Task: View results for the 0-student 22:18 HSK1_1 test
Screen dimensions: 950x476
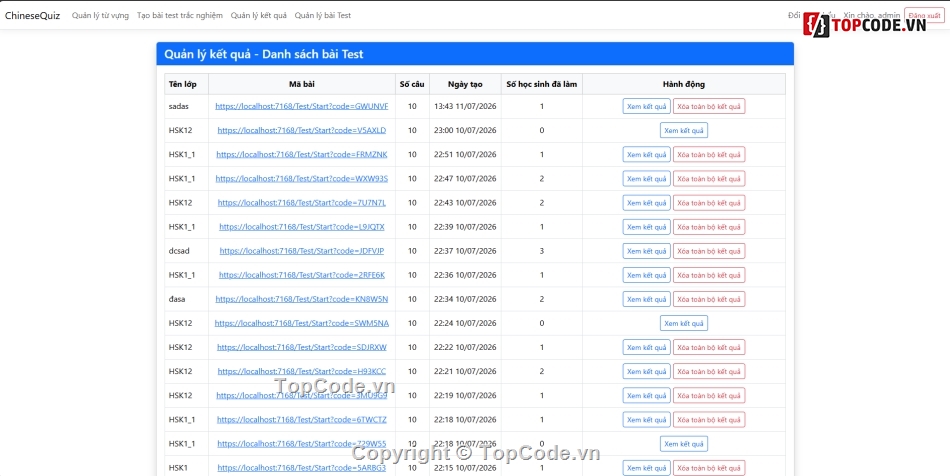Action: tap(684, 444)
